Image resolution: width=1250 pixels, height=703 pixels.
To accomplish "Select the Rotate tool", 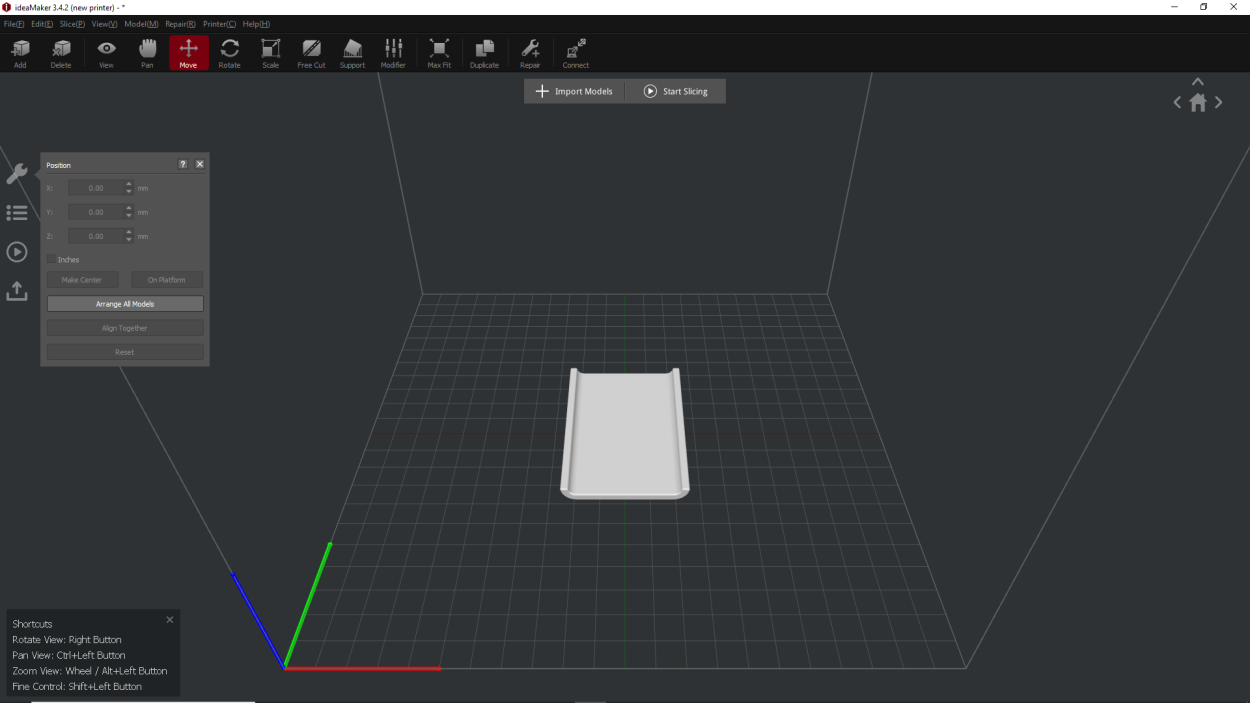I will pos(229,53).
